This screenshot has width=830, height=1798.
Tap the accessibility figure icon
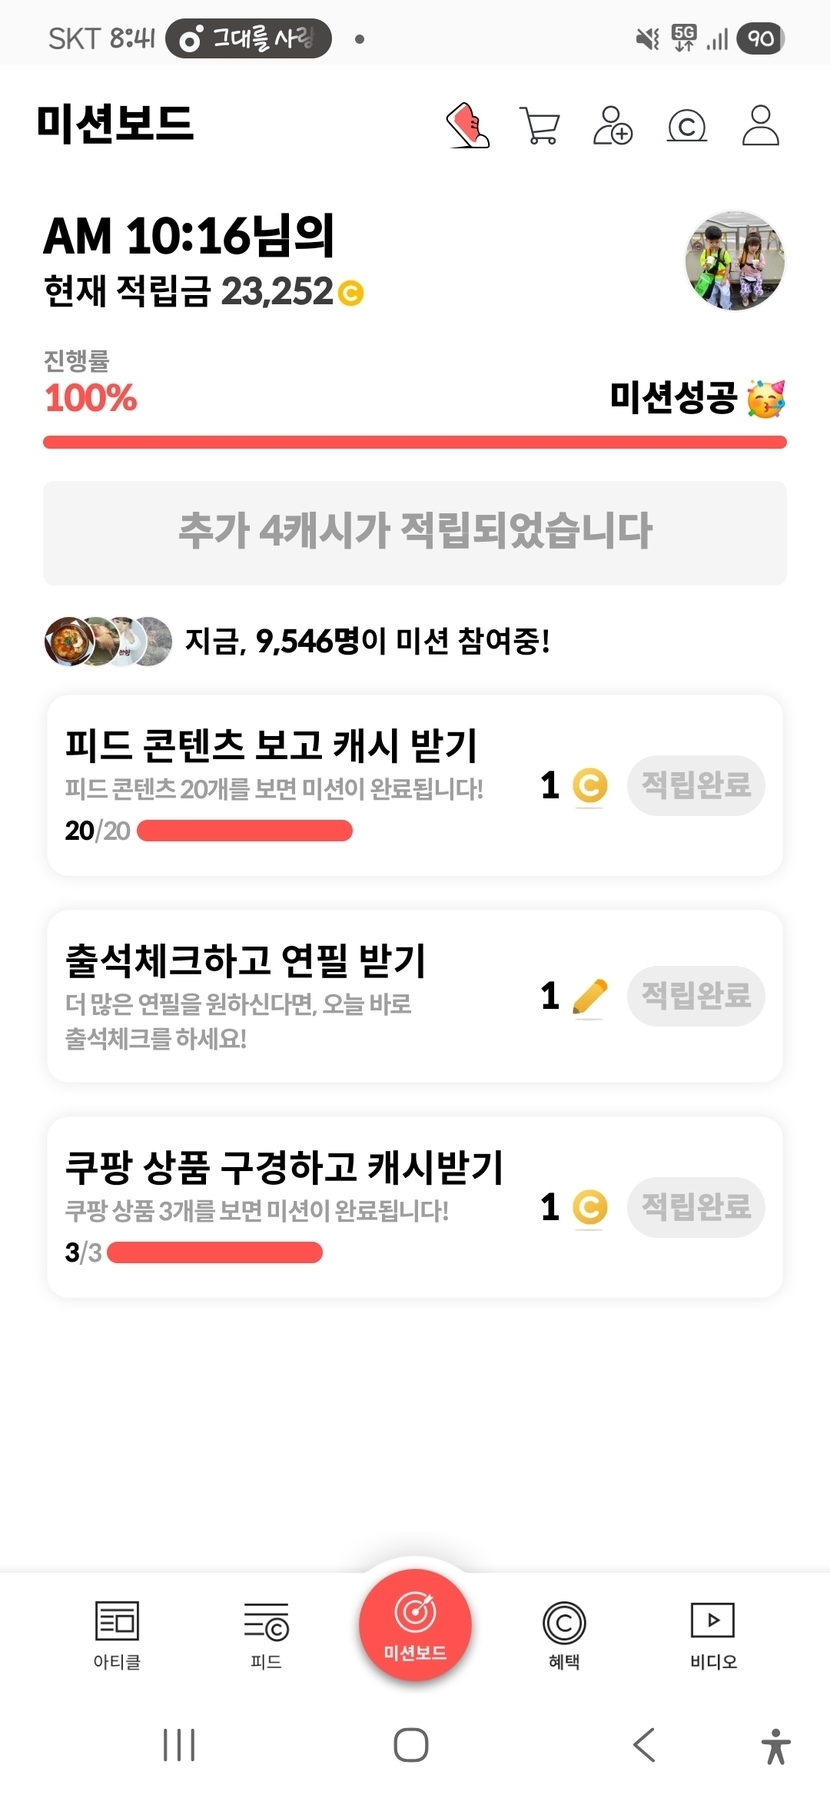[776, 1746]
